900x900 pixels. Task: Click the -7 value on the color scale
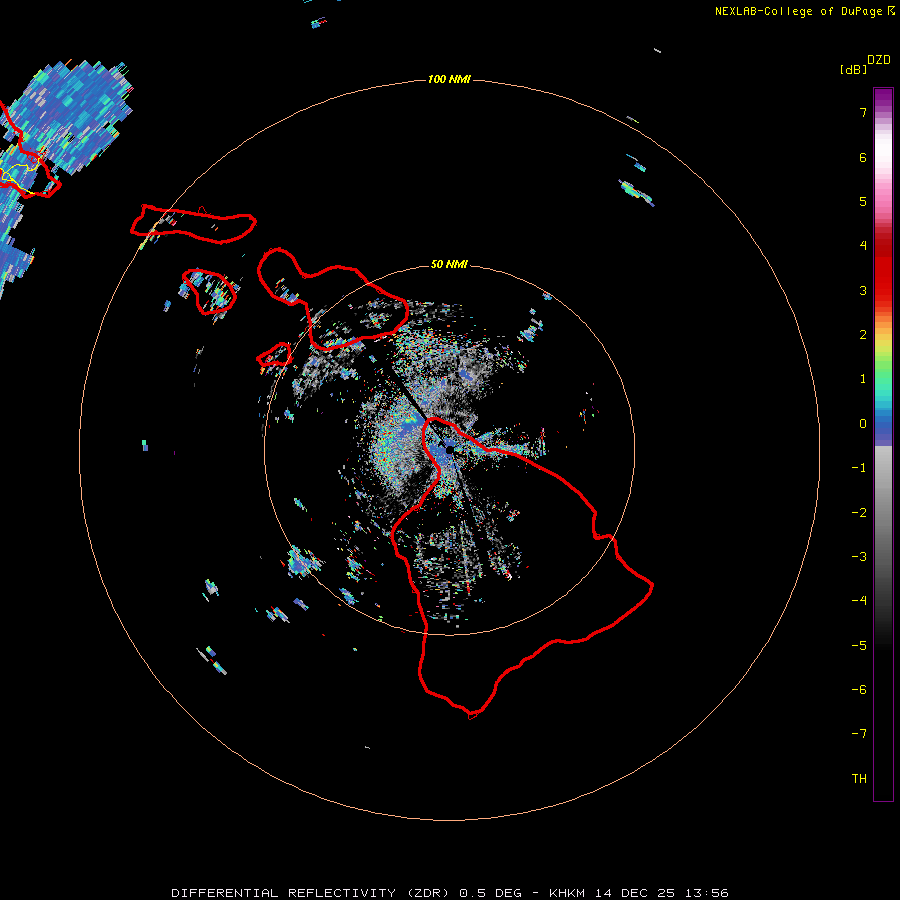pyautogui.click(x=859, y=734)
